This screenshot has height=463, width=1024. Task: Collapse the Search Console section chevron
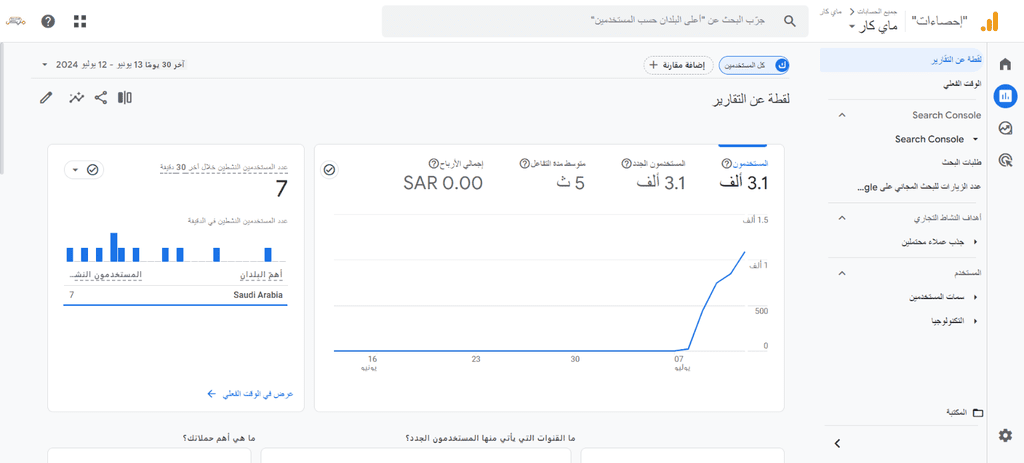(842, 115)
